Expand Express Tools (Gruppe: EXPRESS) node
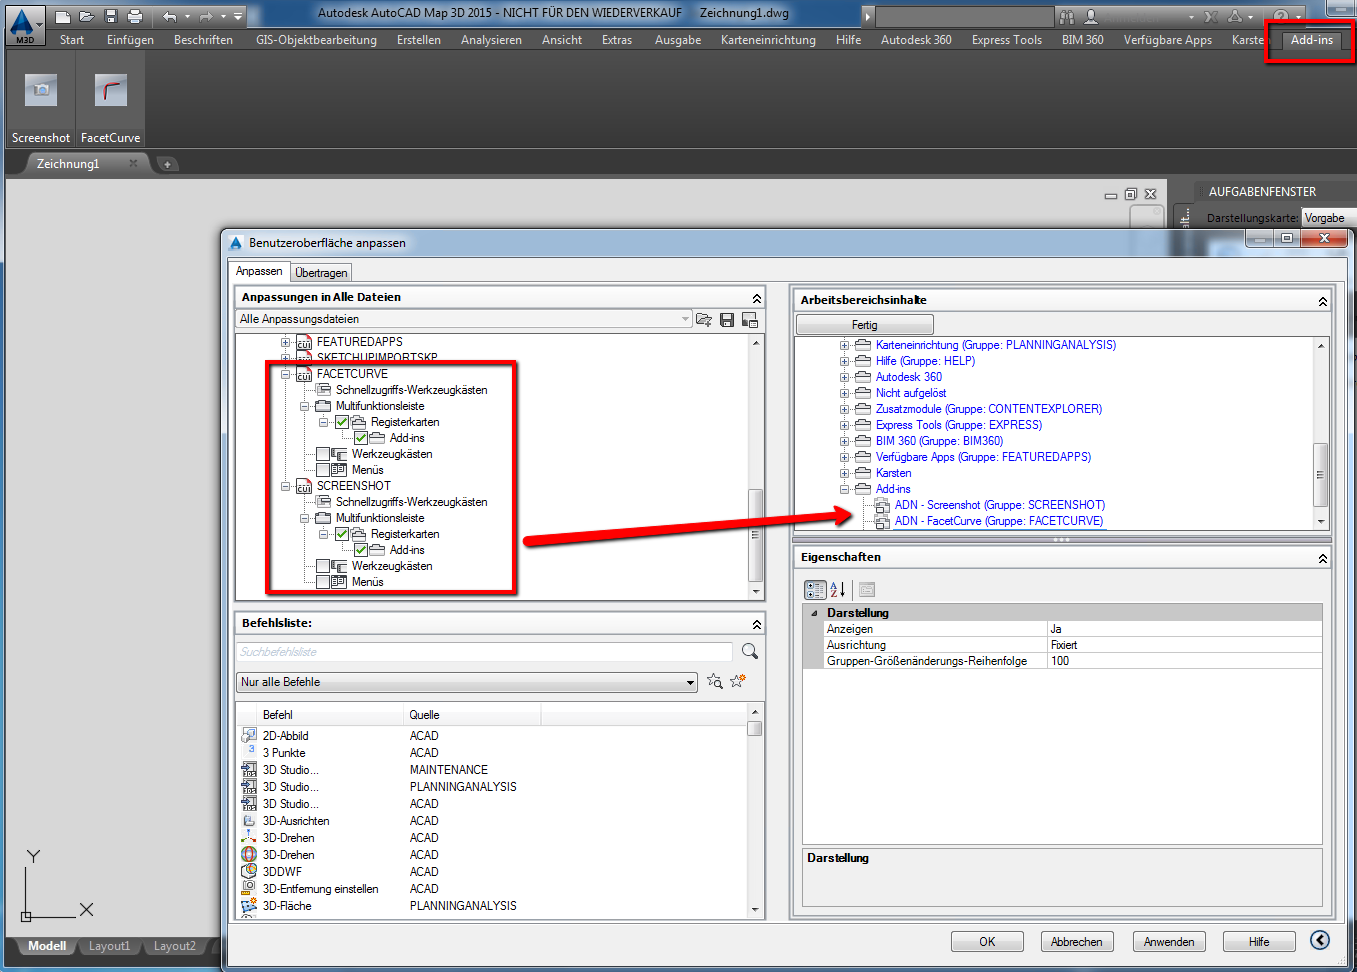The height and width of the screenshot is (972, 1357). click(844, 425)
